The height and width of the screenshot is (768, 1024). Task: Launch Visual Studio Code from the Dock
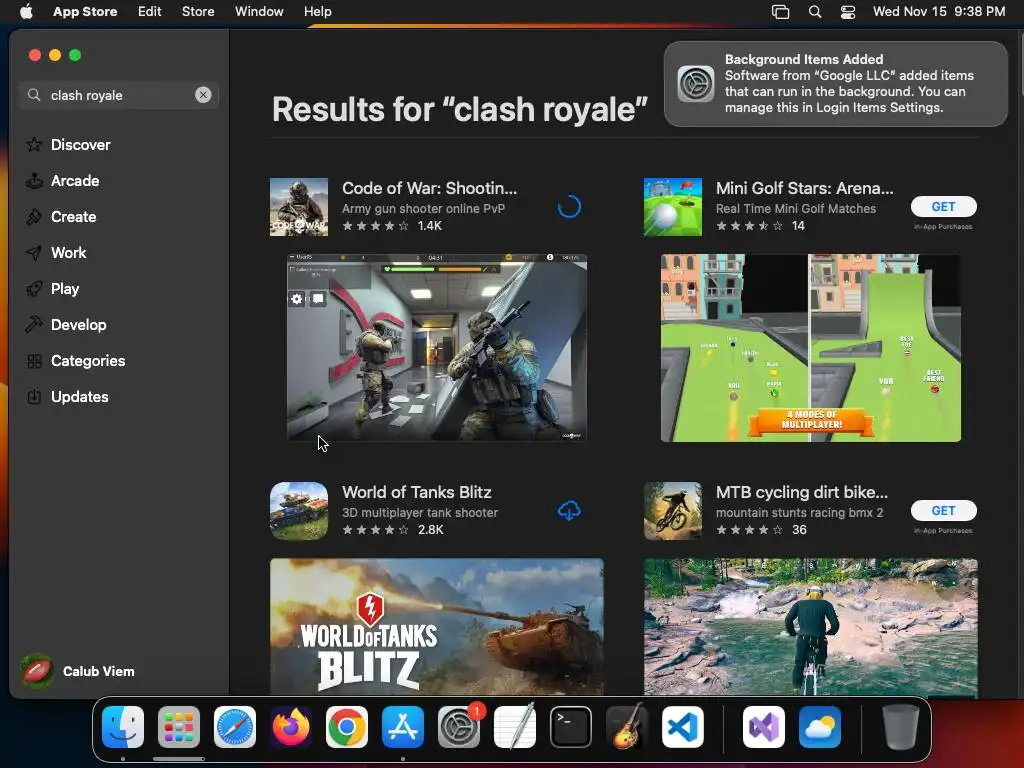pos(683,727)
